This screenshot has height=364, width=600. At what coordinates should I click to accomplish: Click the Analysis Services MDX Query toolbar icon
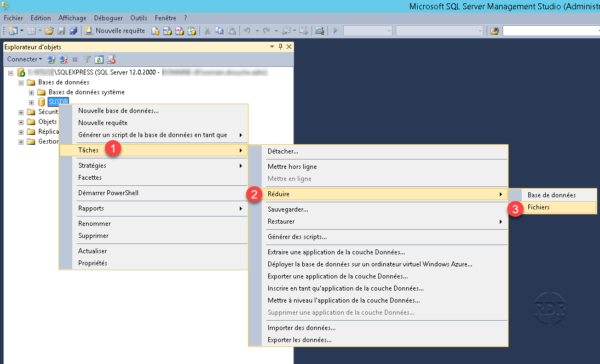[167, 31]
